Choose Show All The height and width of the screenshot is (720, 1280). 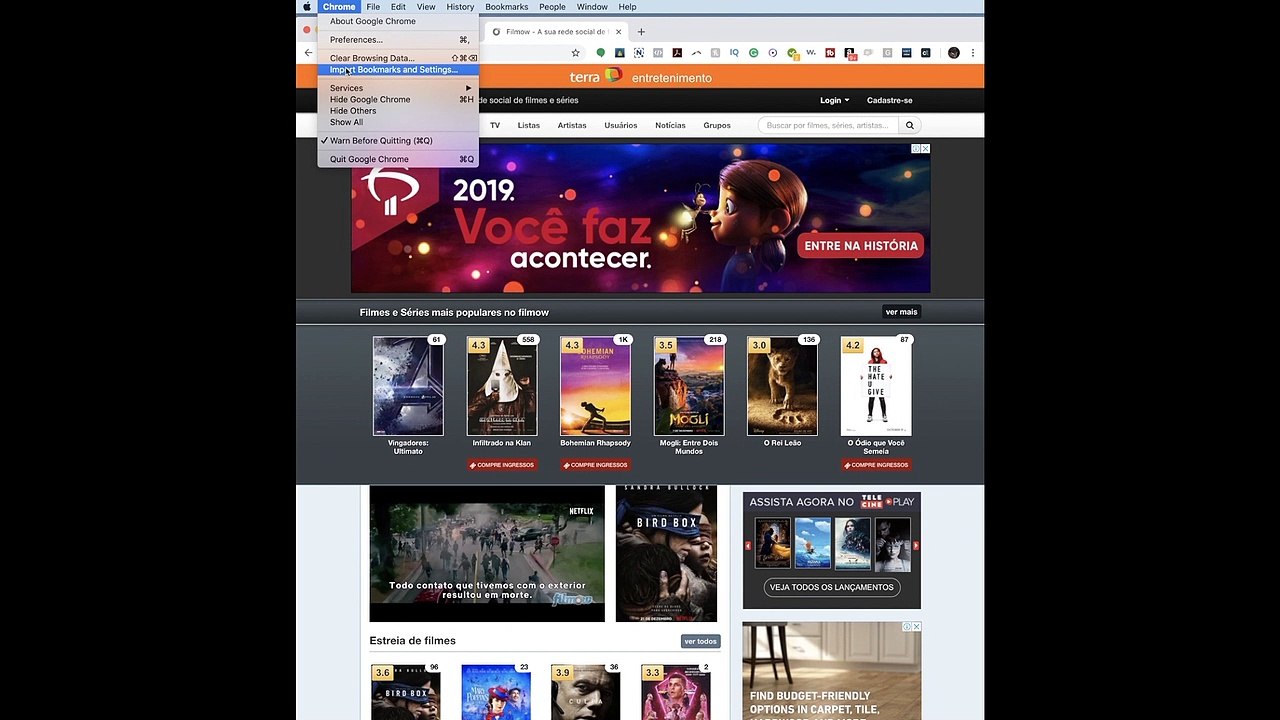point(398,122)
